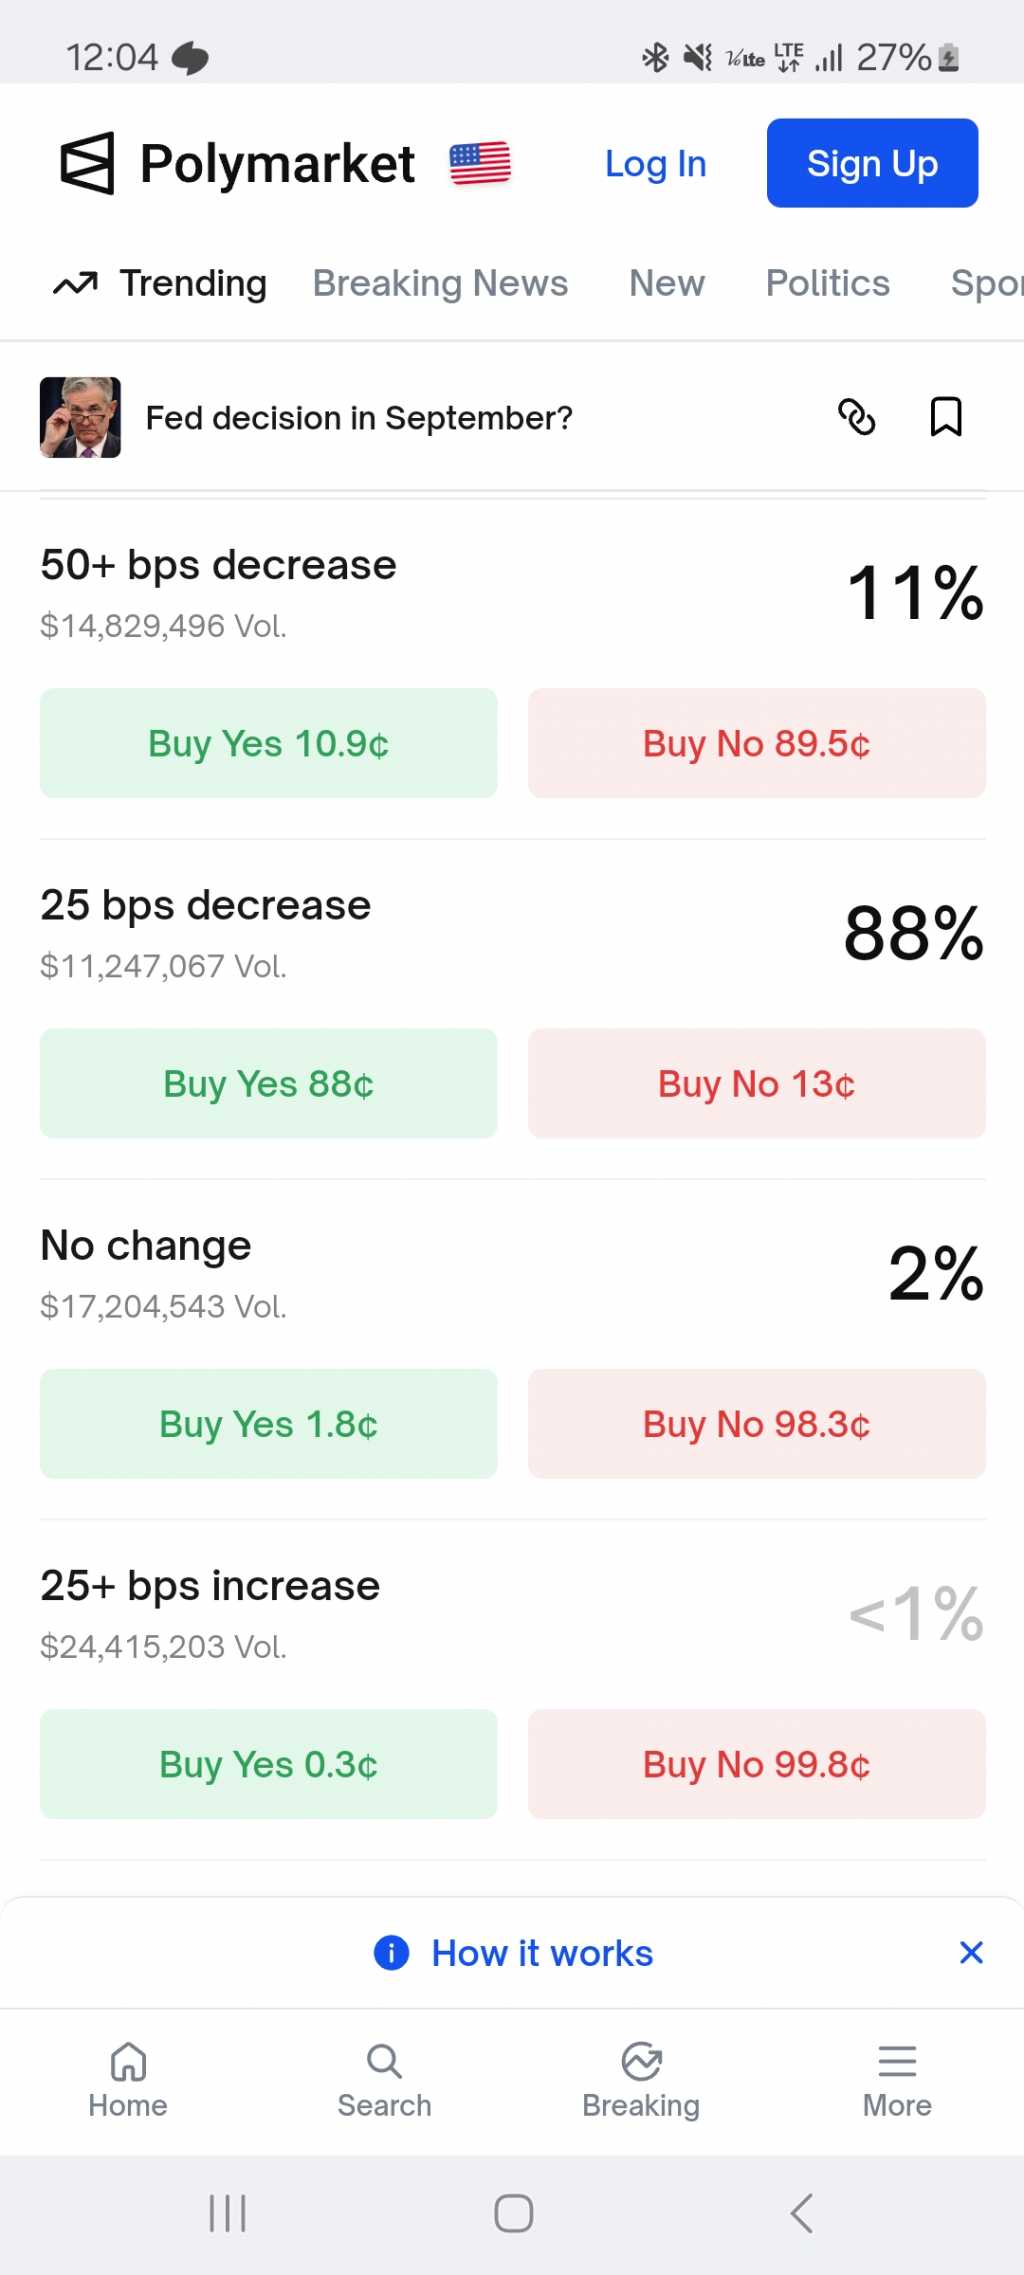The width and height of the screenshot is (1024, 2275).
Task: Click the Log In link
Action: click(x=655, y=164)
